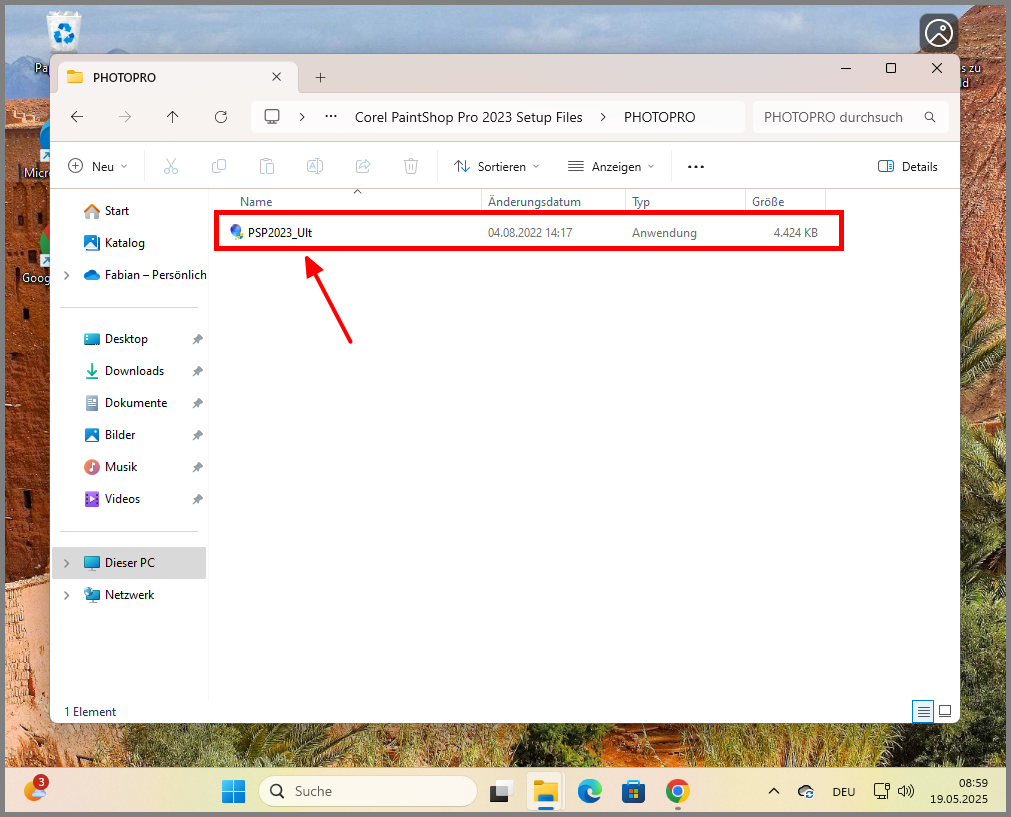Open the Anzeigen menu
Screen dimensions: 1011x817
(x=611, y=166)
